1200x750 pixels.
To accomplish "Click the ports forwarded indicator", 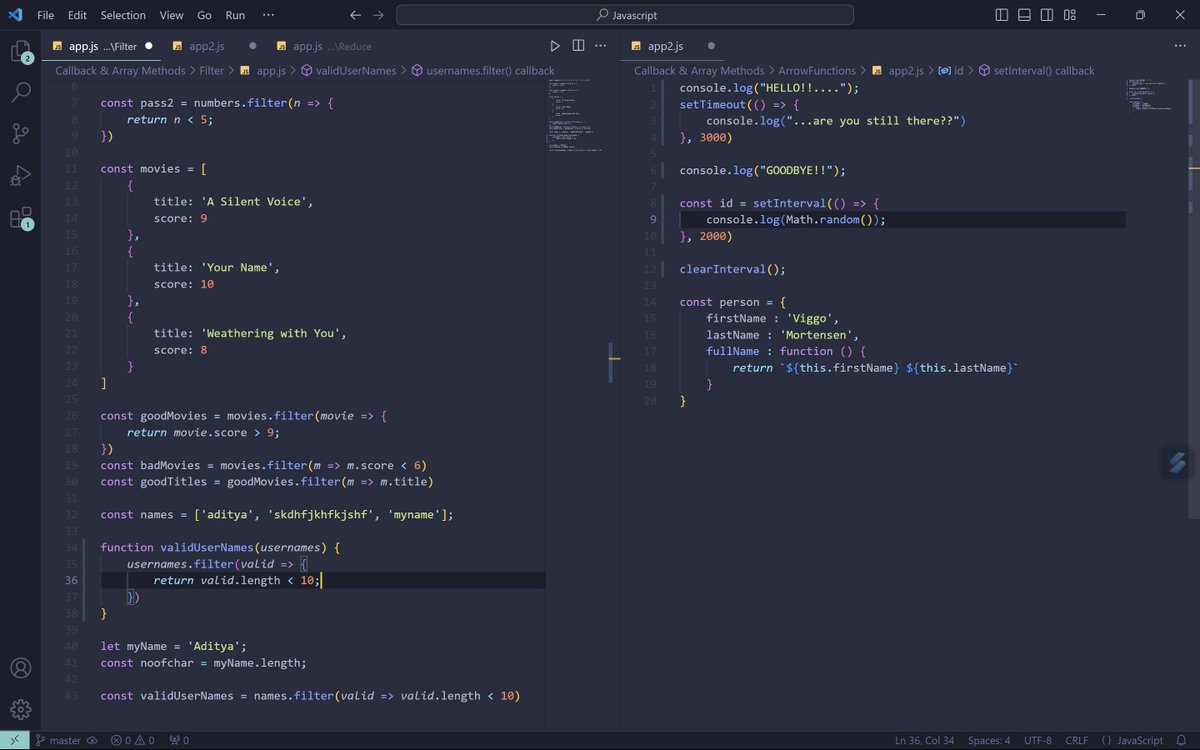I will tap(179, 740).
